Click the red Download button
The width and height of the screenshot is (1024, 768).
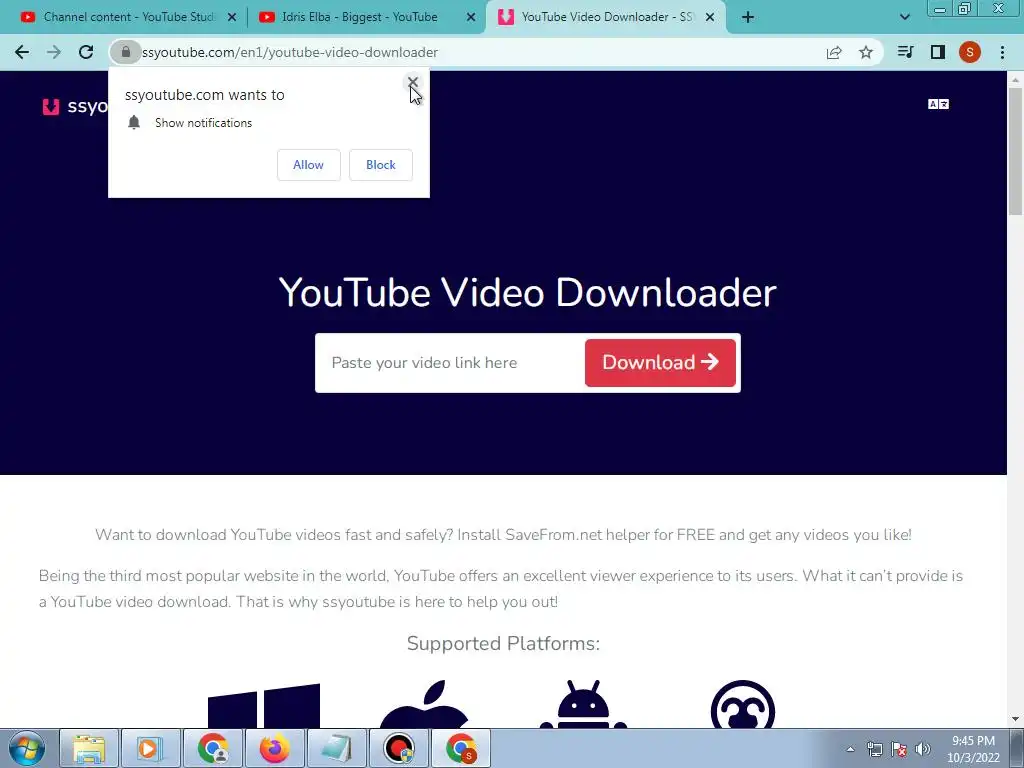tap(660, 362)
